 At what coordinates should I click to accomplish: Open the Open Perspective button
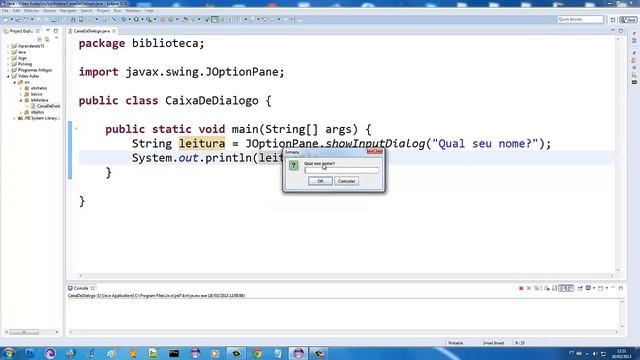click(x=613, y=20)
